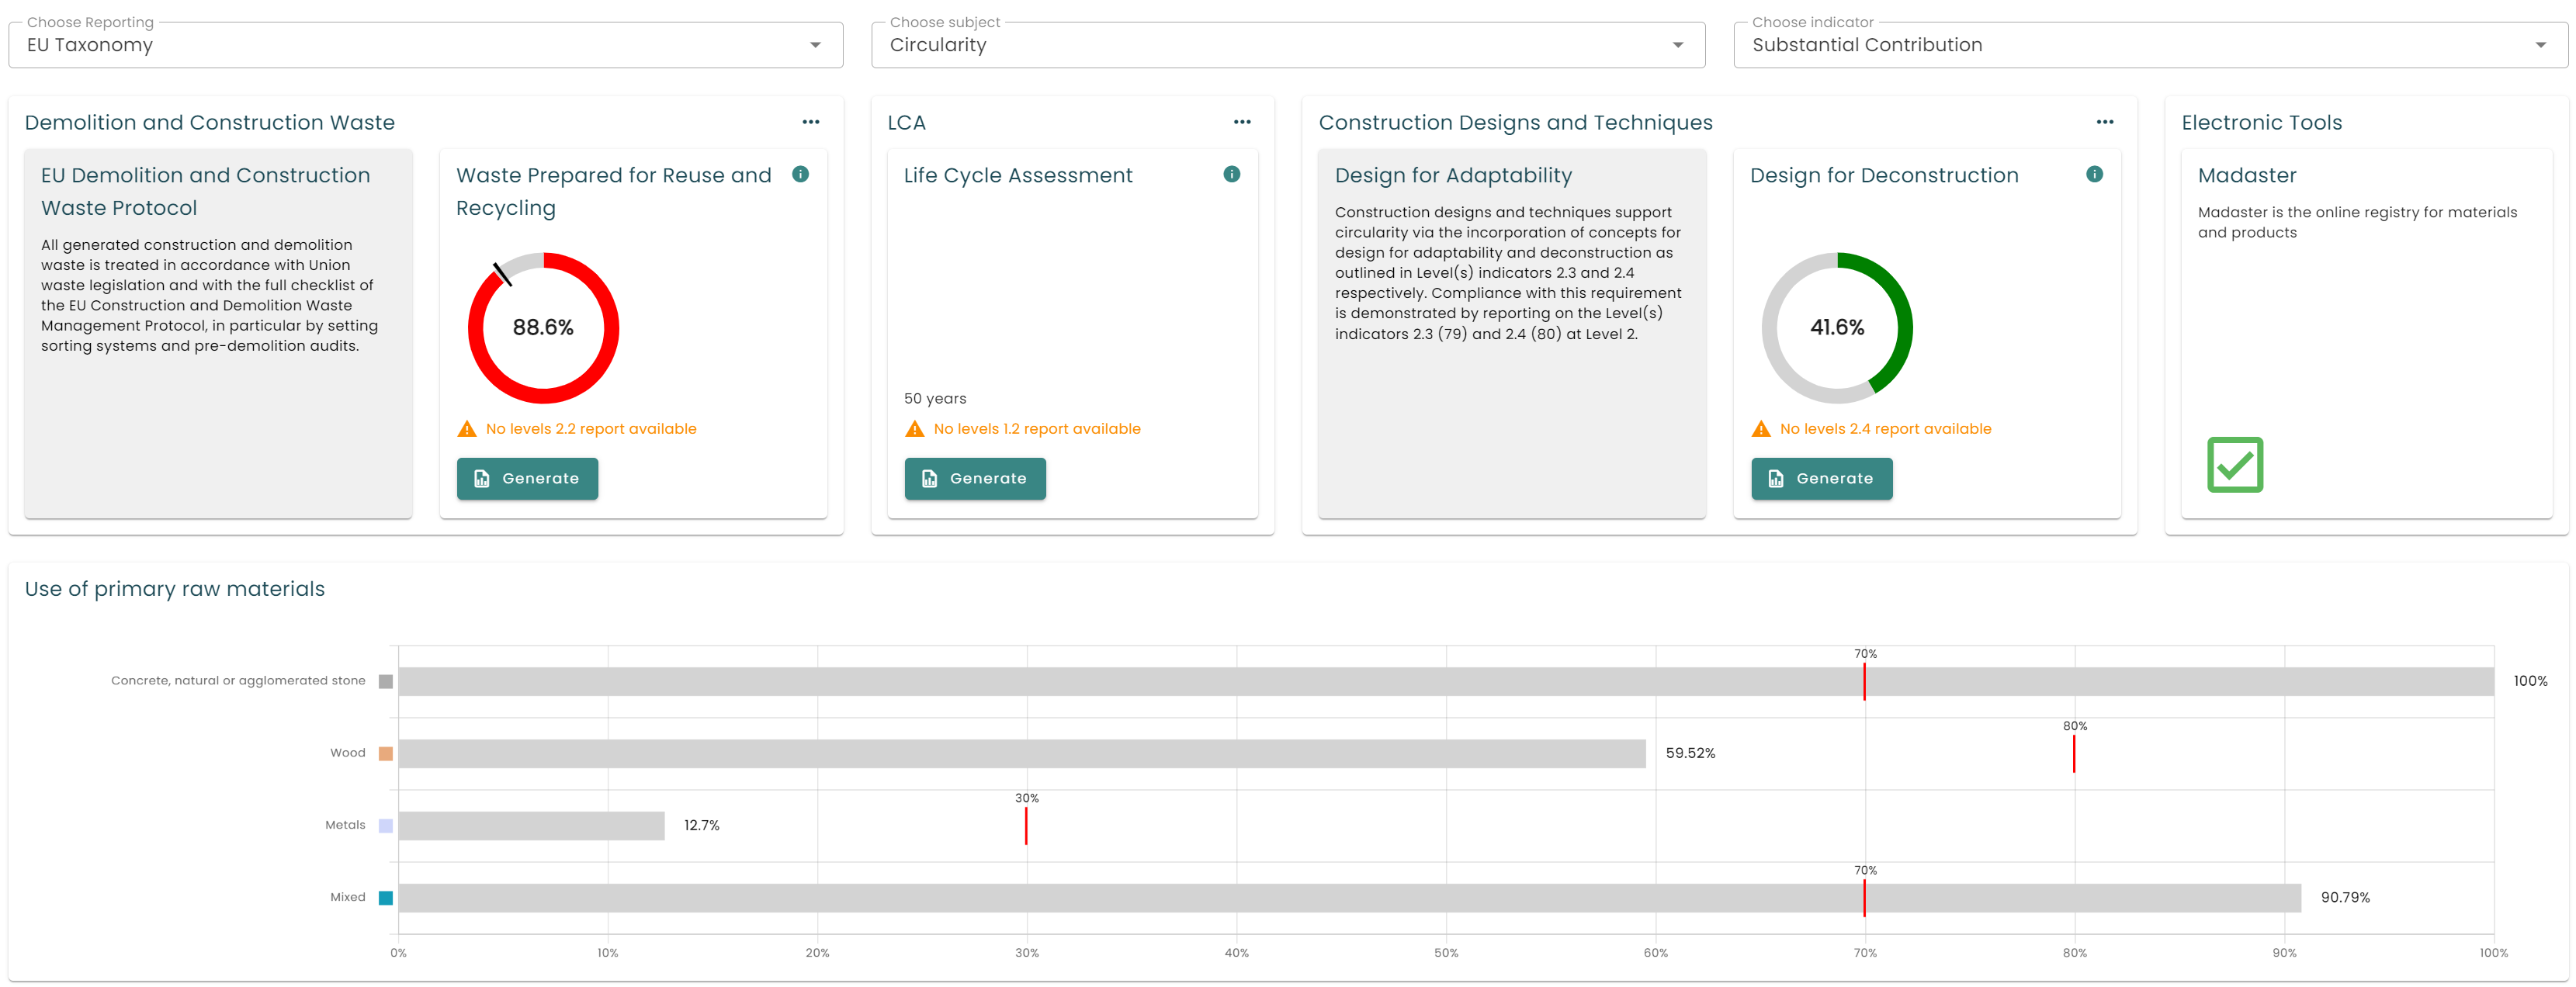Open Construction Designs and Techniques three-dot menu
2576x987 pixels.
tap(2105, 122)
